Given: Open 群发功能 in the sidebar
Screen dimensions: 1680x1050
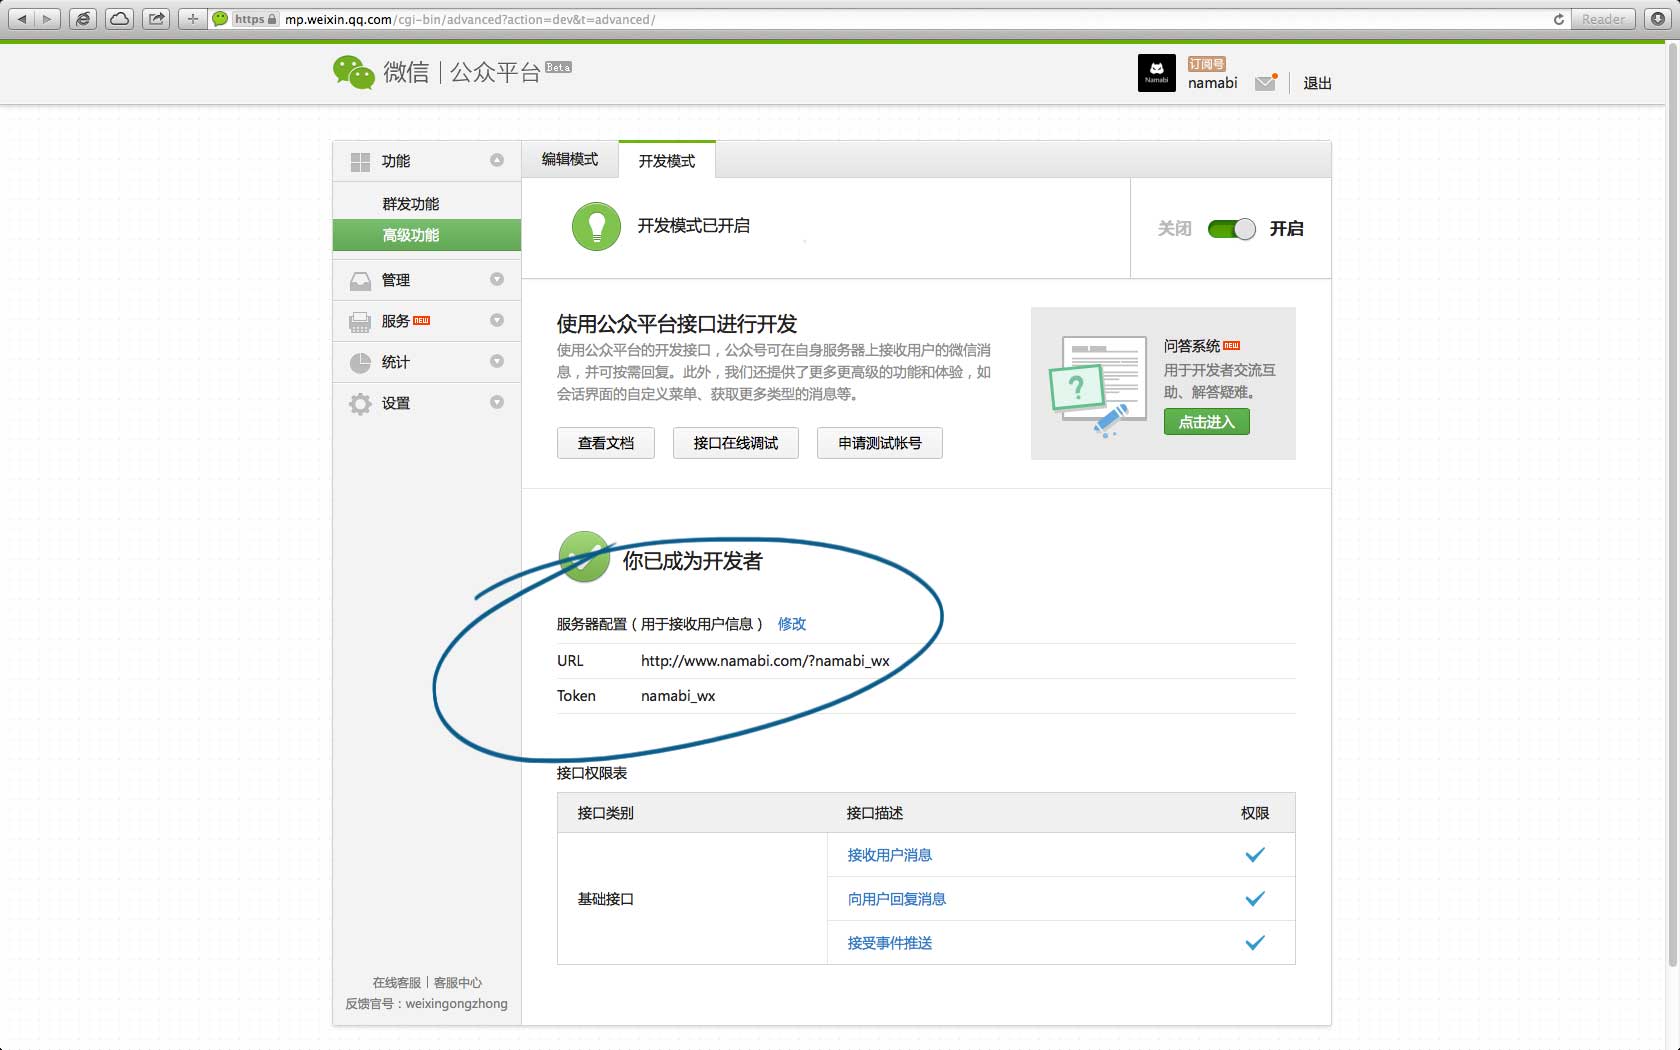Looking at the screenshot, I should [410, 204].
